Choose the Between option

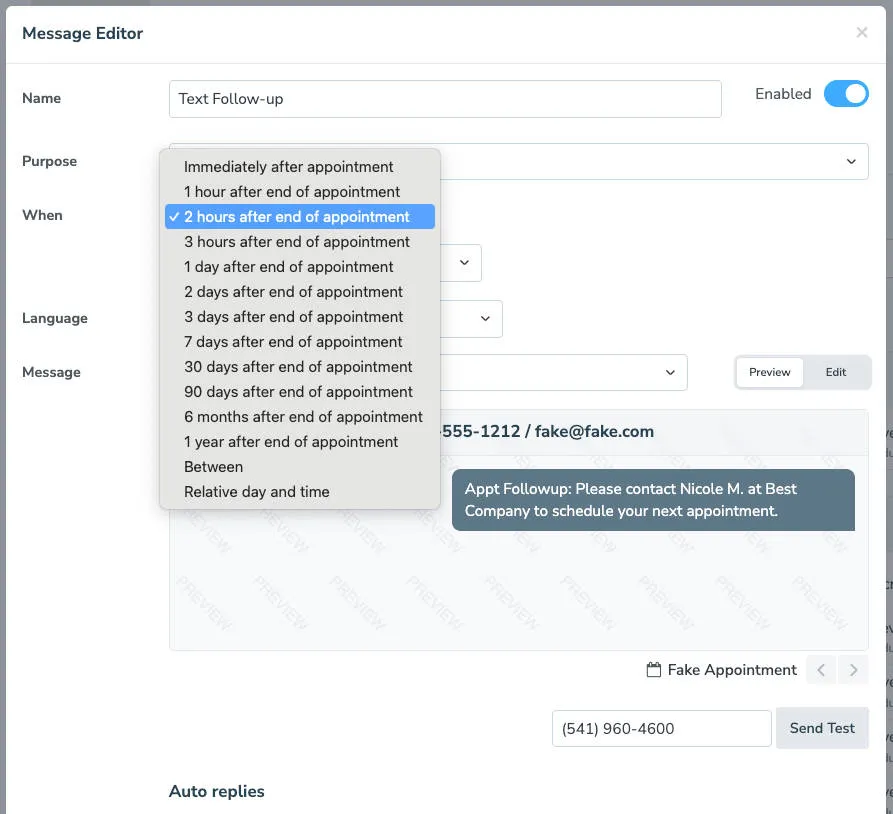click(211, 466)
